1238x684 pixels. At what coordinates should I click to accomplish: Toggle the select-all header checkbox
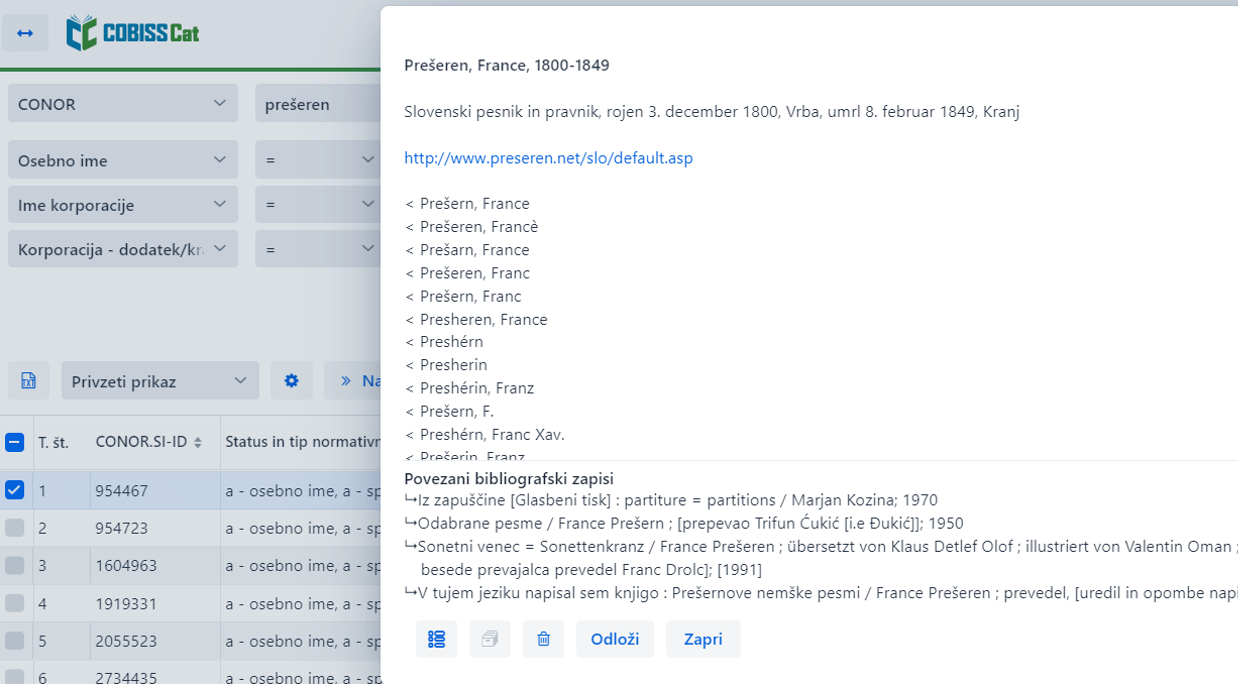[14, 442]
